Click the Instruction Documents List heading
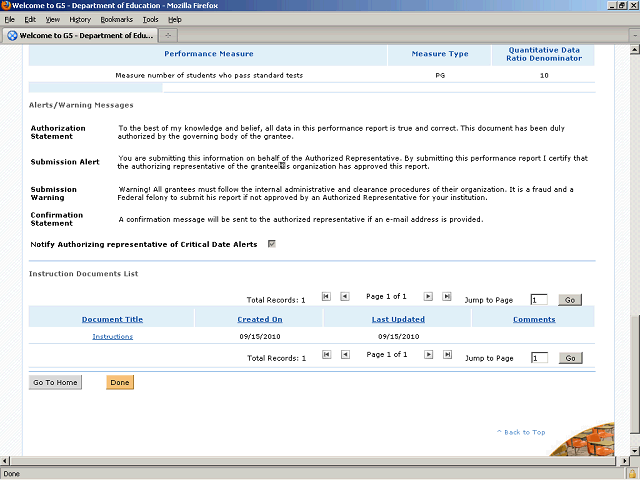This screenshot has width=640, height=480. 84,274
